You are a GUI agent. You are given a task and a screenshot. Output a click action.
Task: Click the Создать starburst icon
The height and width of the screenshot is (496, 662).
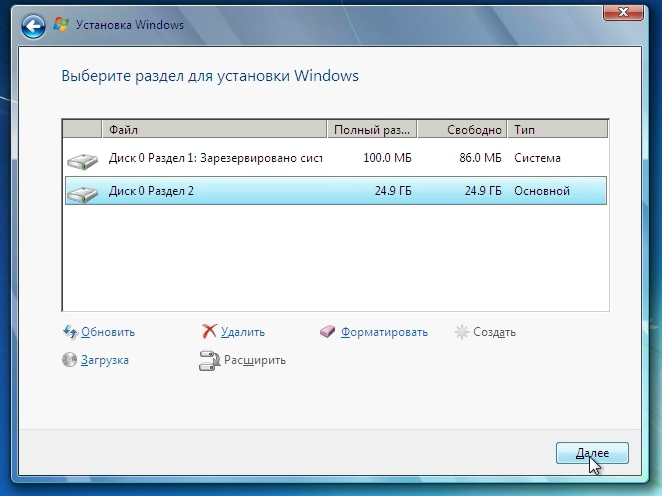coord(461,332)
